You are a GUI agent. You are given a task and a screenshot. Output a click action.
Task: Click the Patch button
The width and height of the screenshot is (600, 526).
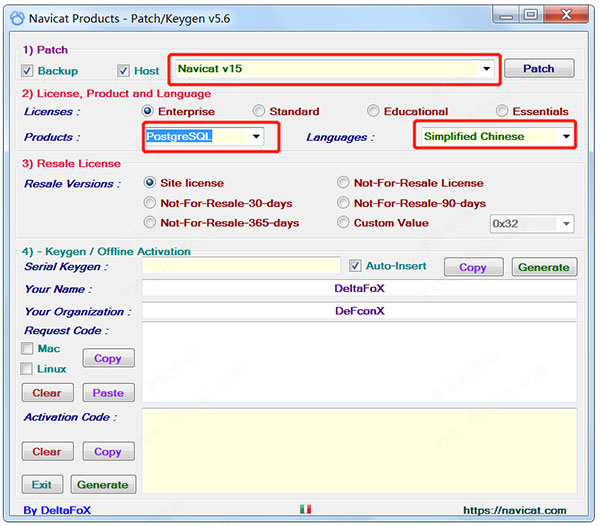pyautogui.click(x=539, y=68)
